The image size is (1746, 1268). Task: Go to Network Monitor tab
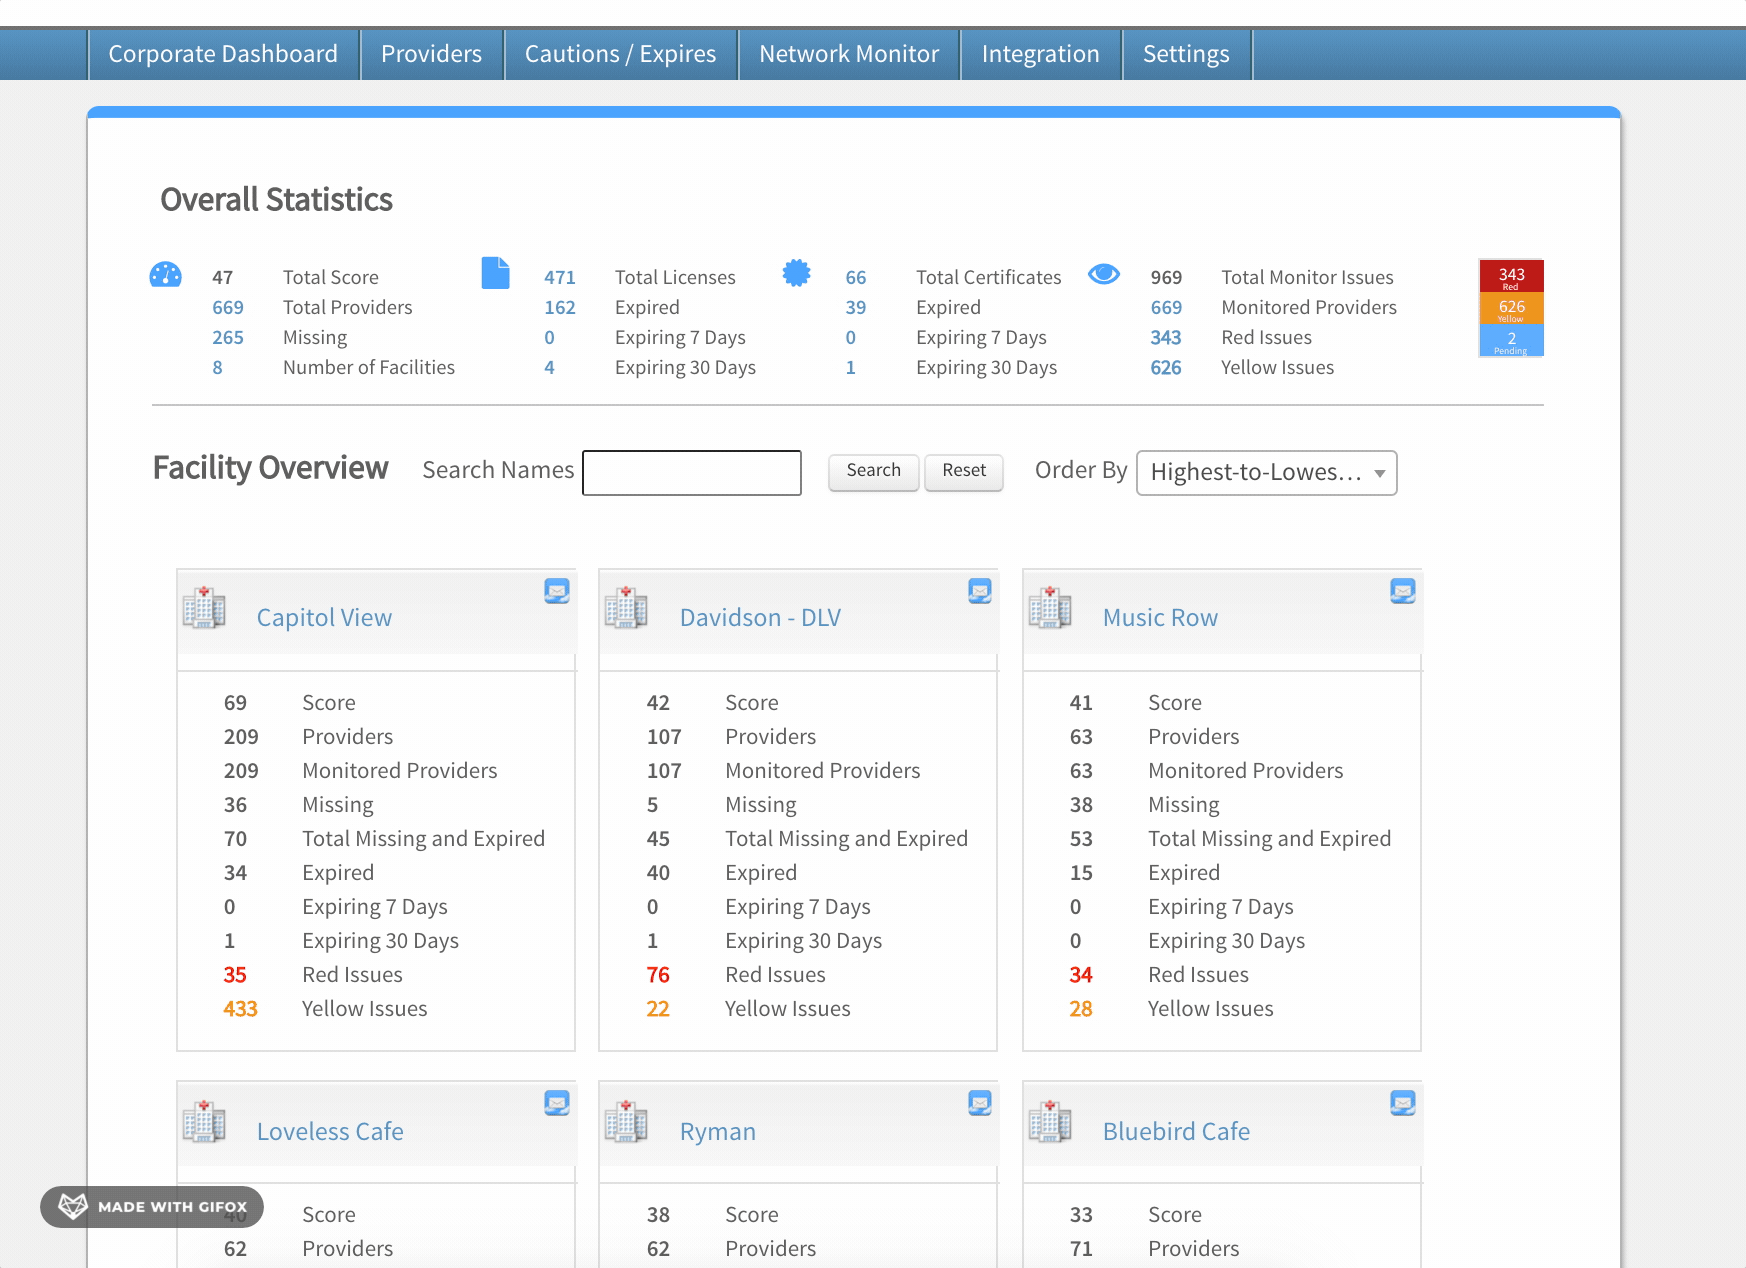point(849,54)
